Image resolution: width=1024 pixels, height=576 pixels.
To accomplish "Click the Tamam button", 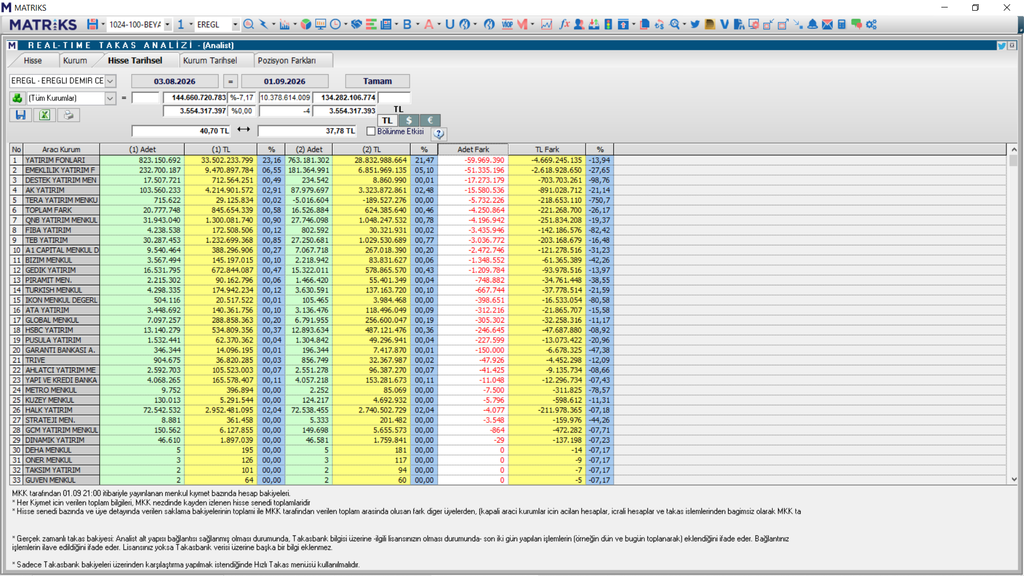I will click(377, 81).
